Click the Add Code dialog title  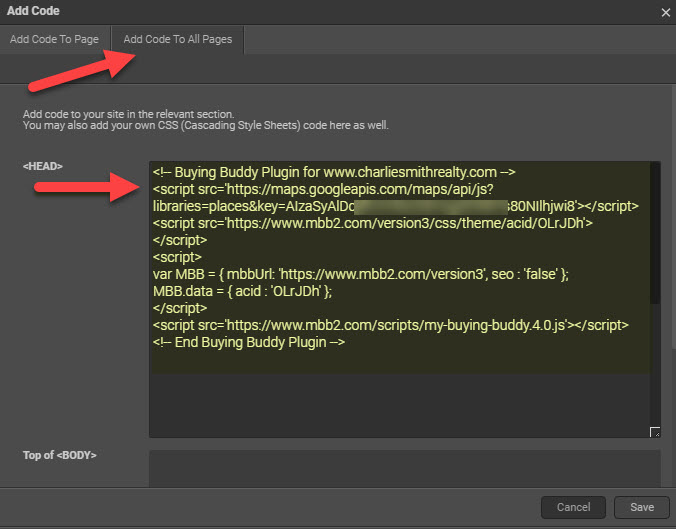point(33,11)
